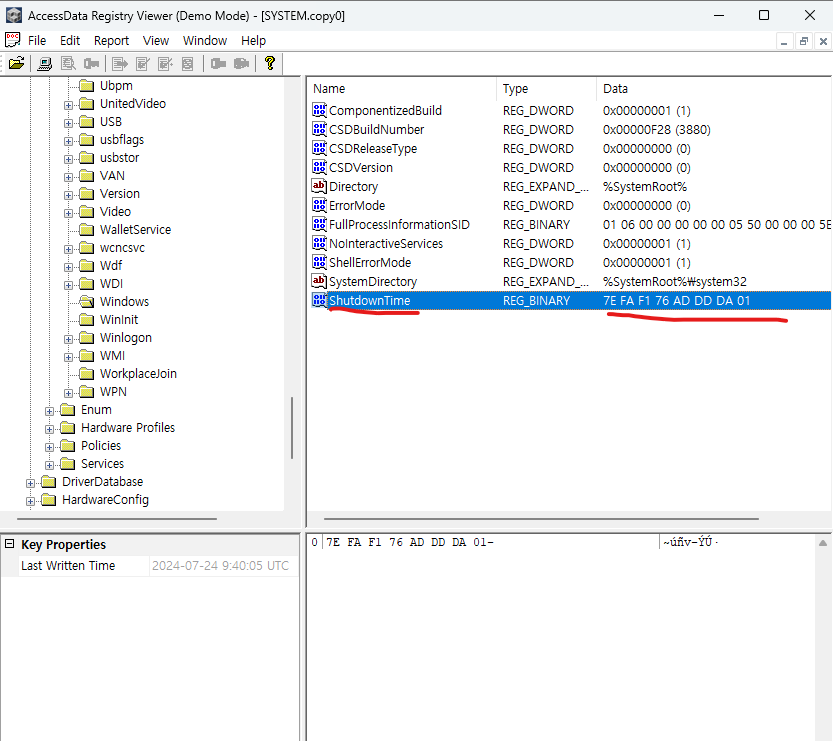Select the NoInteractiveServices value name
This screenshot has height=741, width=833.
386,243
